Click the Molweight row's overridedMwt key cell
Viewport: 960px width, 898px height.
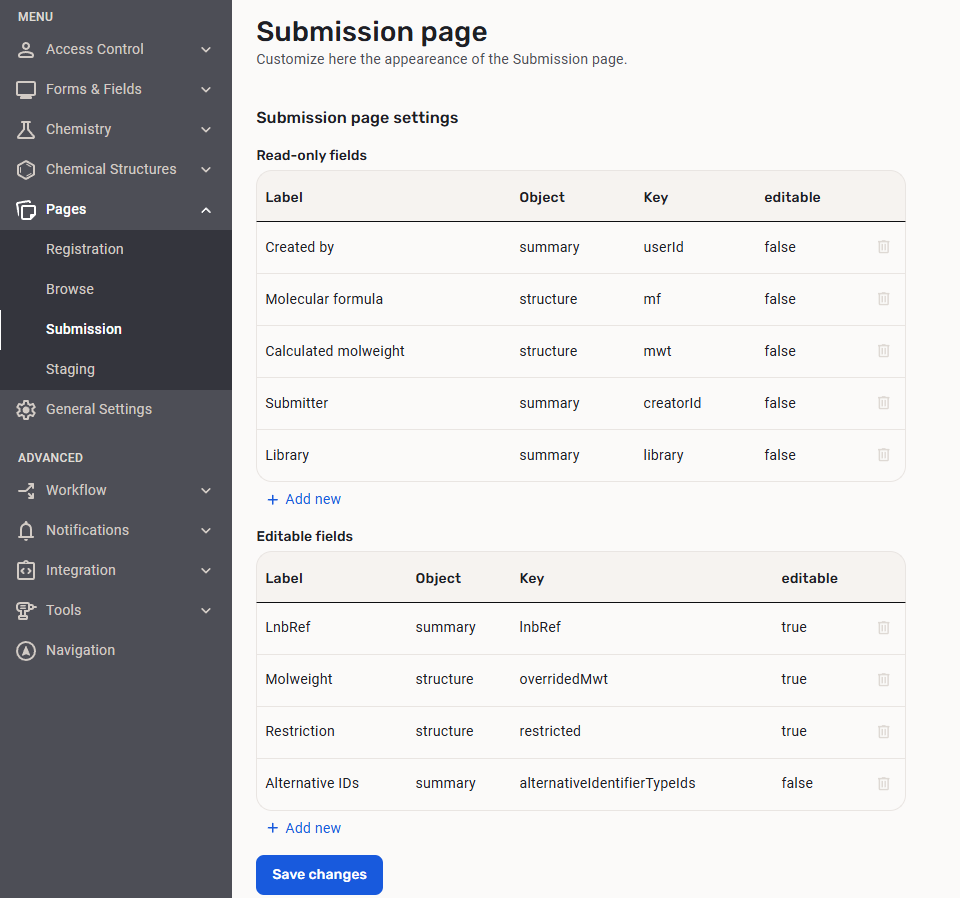(x=564, y=679)
